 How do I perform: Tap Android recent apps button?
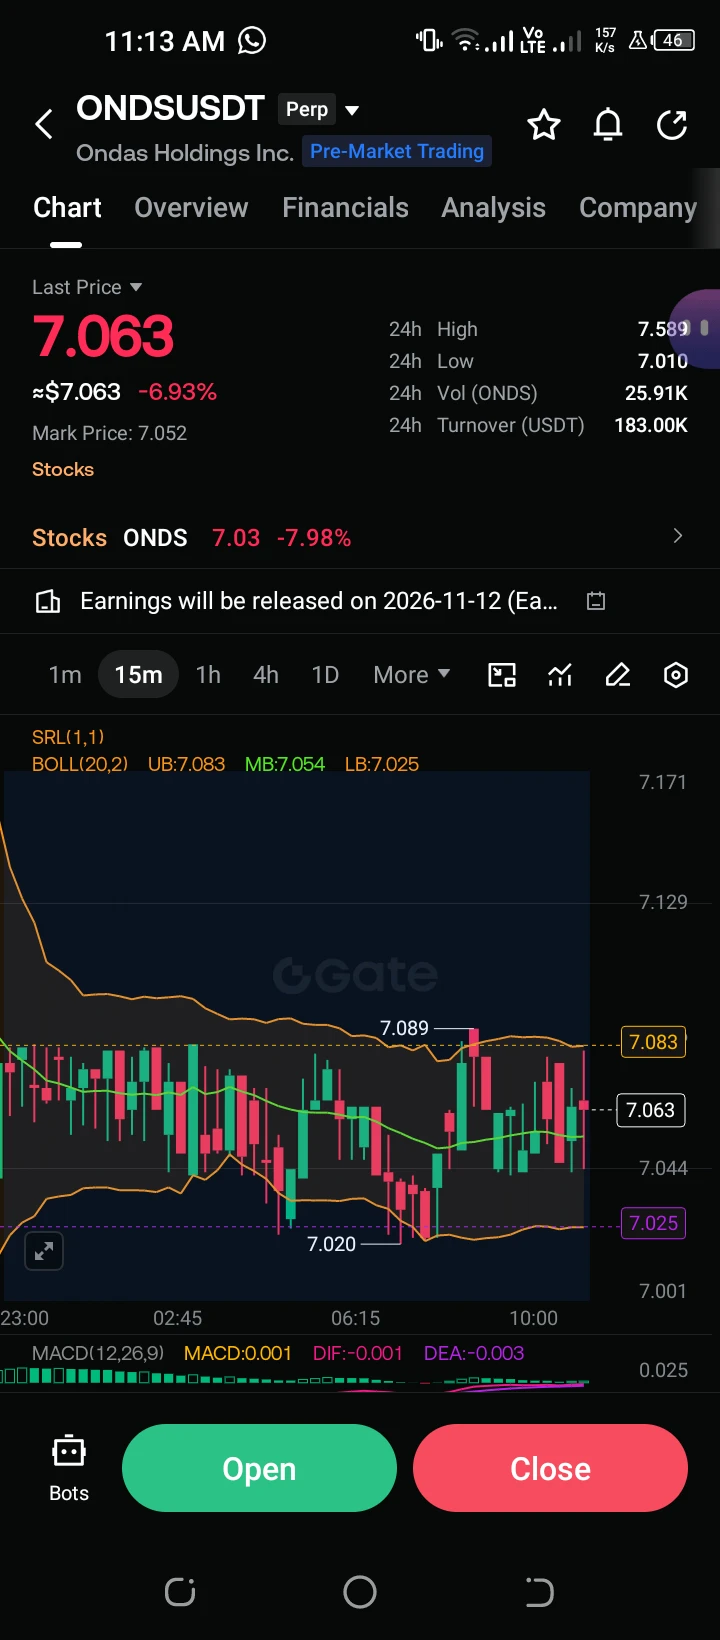pyautogui.click(x=180, y=1592)
